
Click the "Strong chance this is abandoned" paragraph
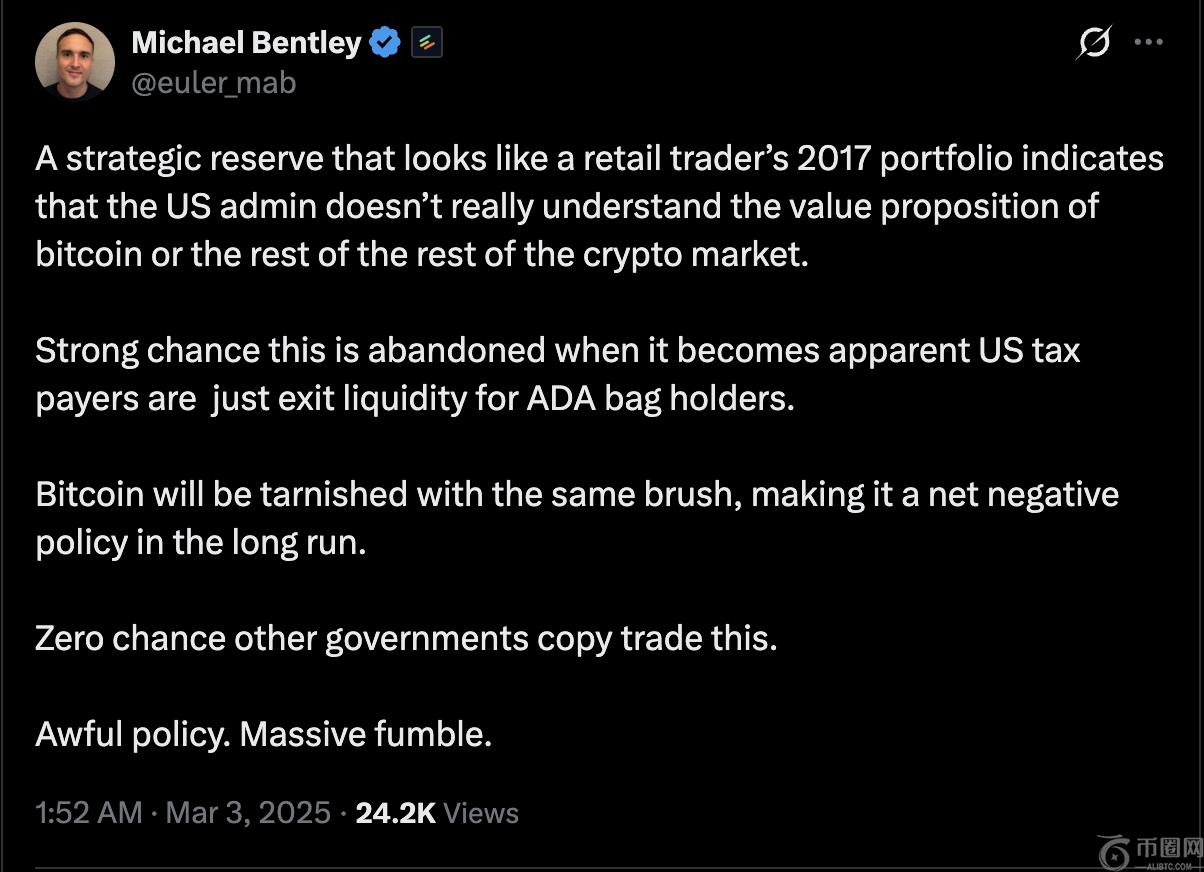tap(557, 374)
